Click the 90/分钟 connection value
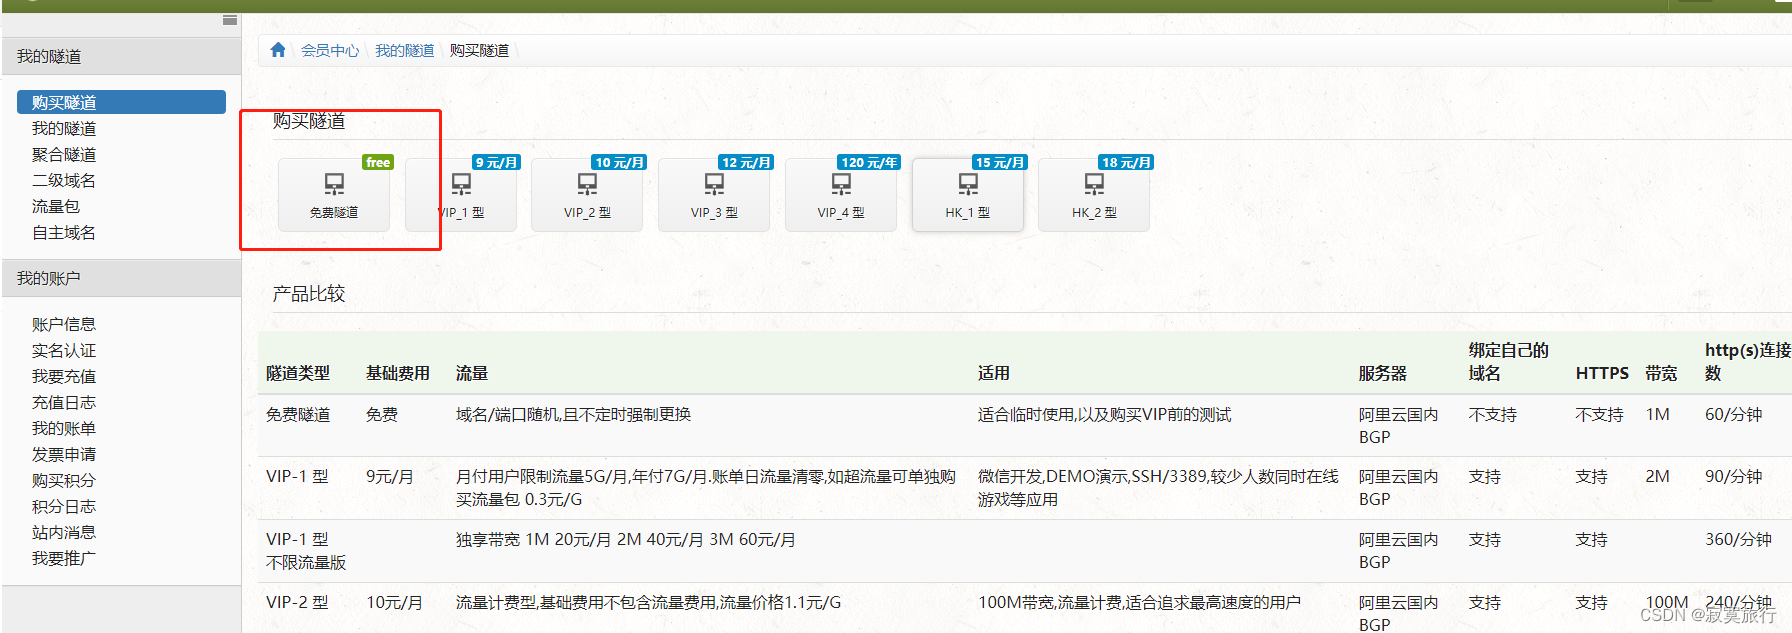The image size is (1792, 633). tap(1734, 476)
